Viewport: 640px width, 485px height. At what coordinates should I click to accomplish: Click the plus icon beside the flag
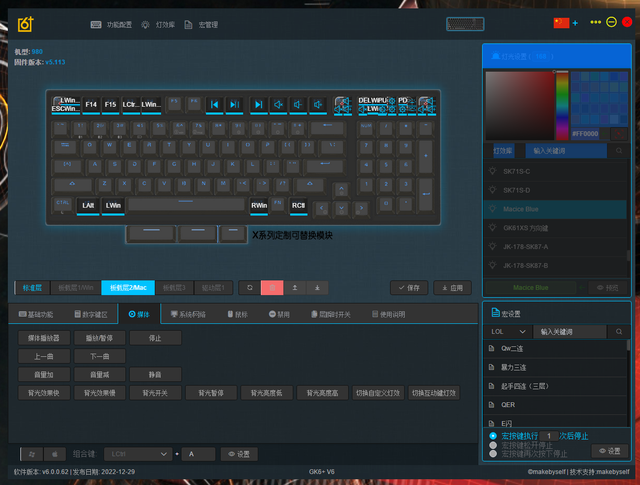575,23
